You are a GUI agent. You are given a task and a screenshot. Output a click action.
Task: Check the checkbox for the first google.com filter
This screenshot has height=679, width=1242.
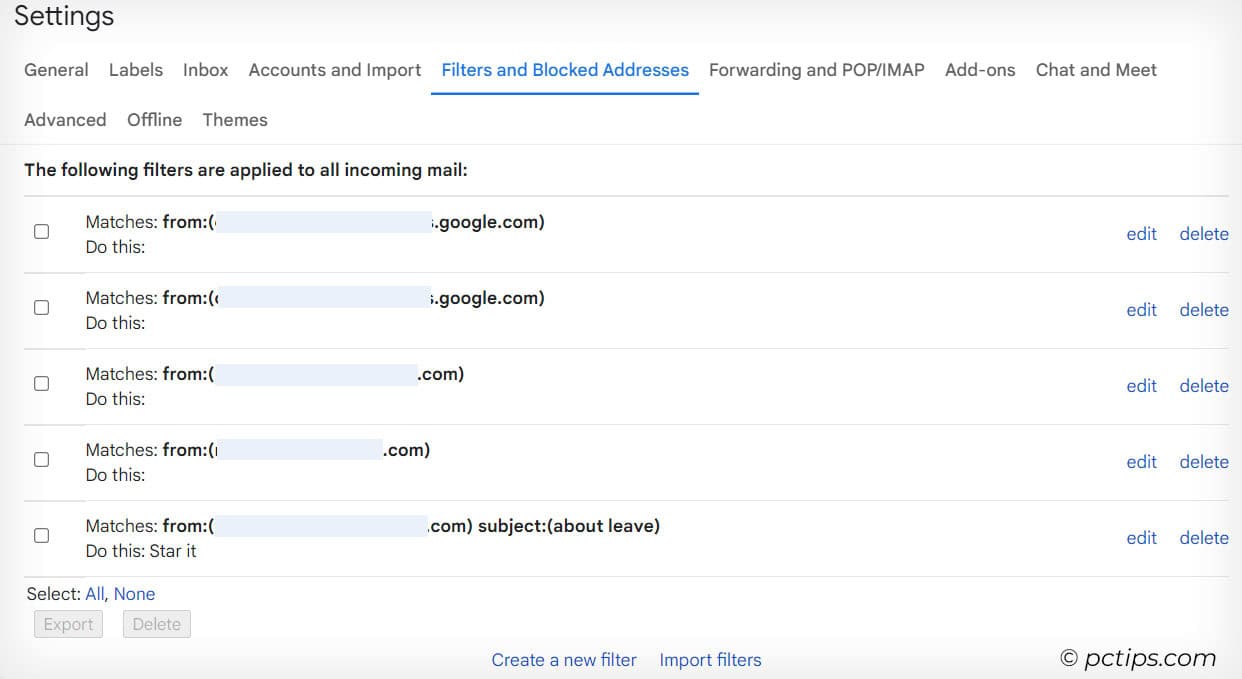pos(41,231)
